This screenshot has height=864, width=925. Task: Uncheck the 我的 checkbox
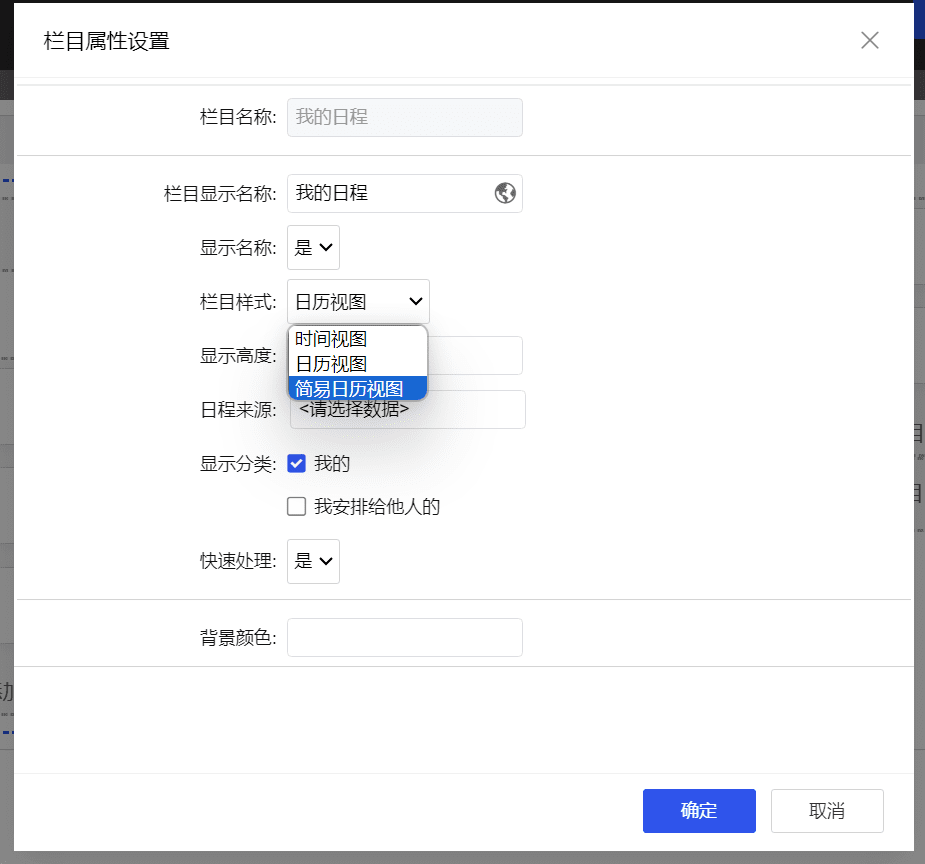[296, 464]
